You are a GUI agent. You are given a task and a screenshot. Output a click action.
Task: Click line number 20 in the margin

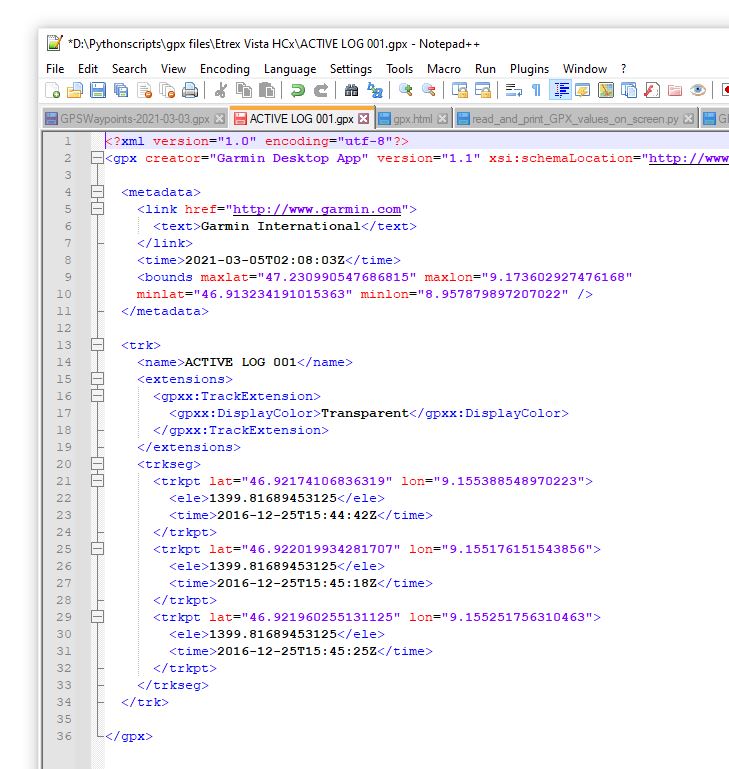[65, 464]
